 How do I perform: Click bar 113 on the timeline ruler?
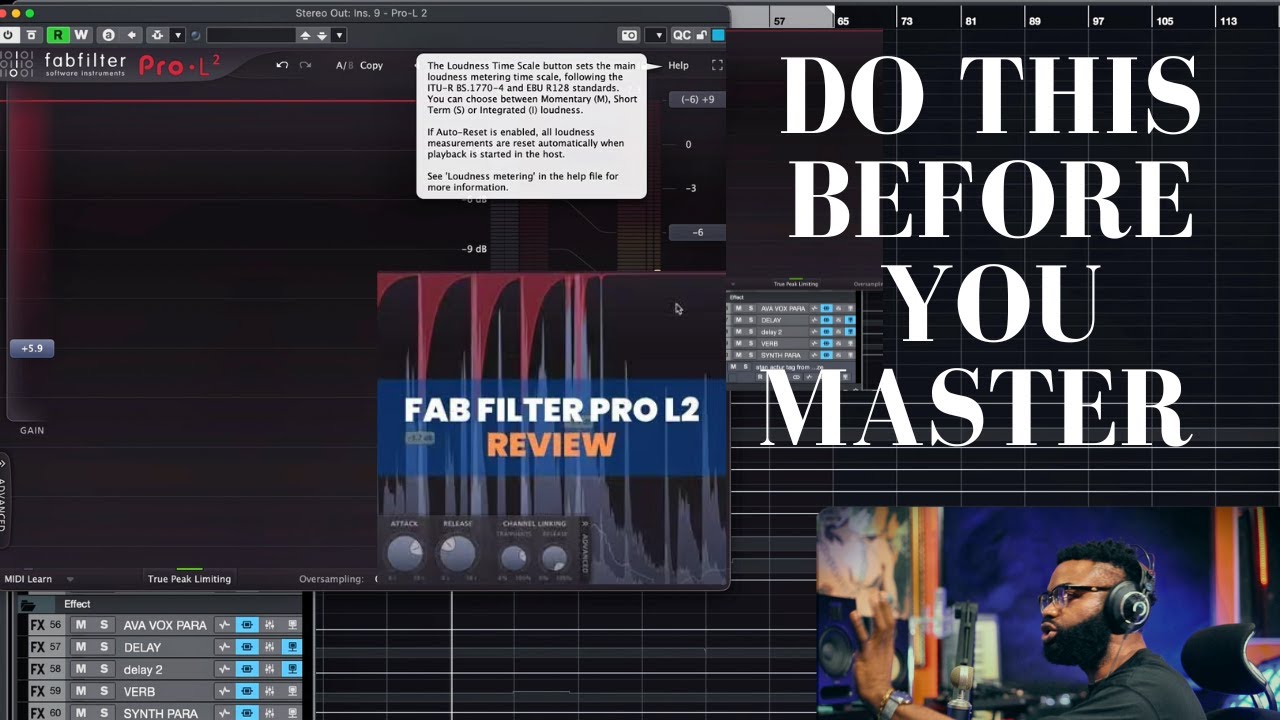coord(1227,21)
